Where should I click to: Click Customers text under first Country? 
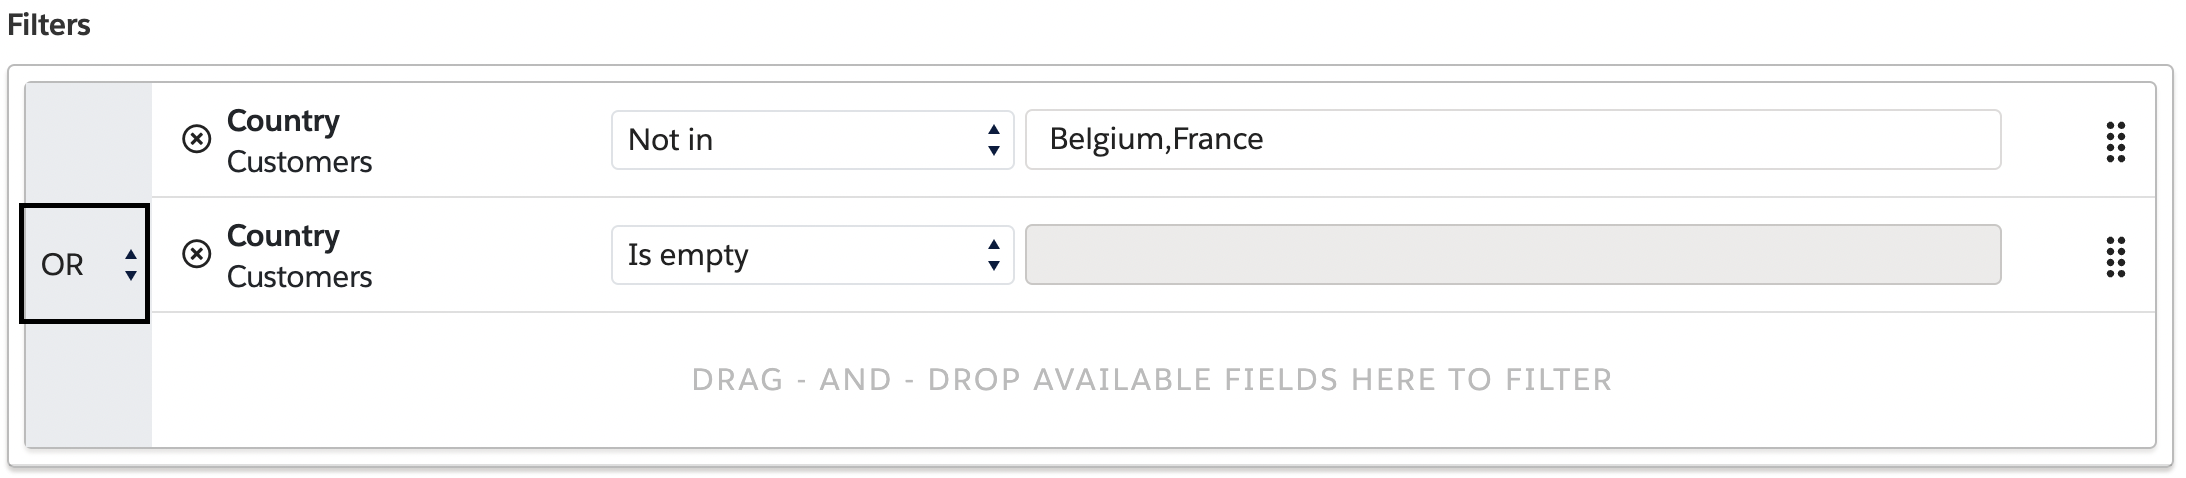[x=299, y=162]
